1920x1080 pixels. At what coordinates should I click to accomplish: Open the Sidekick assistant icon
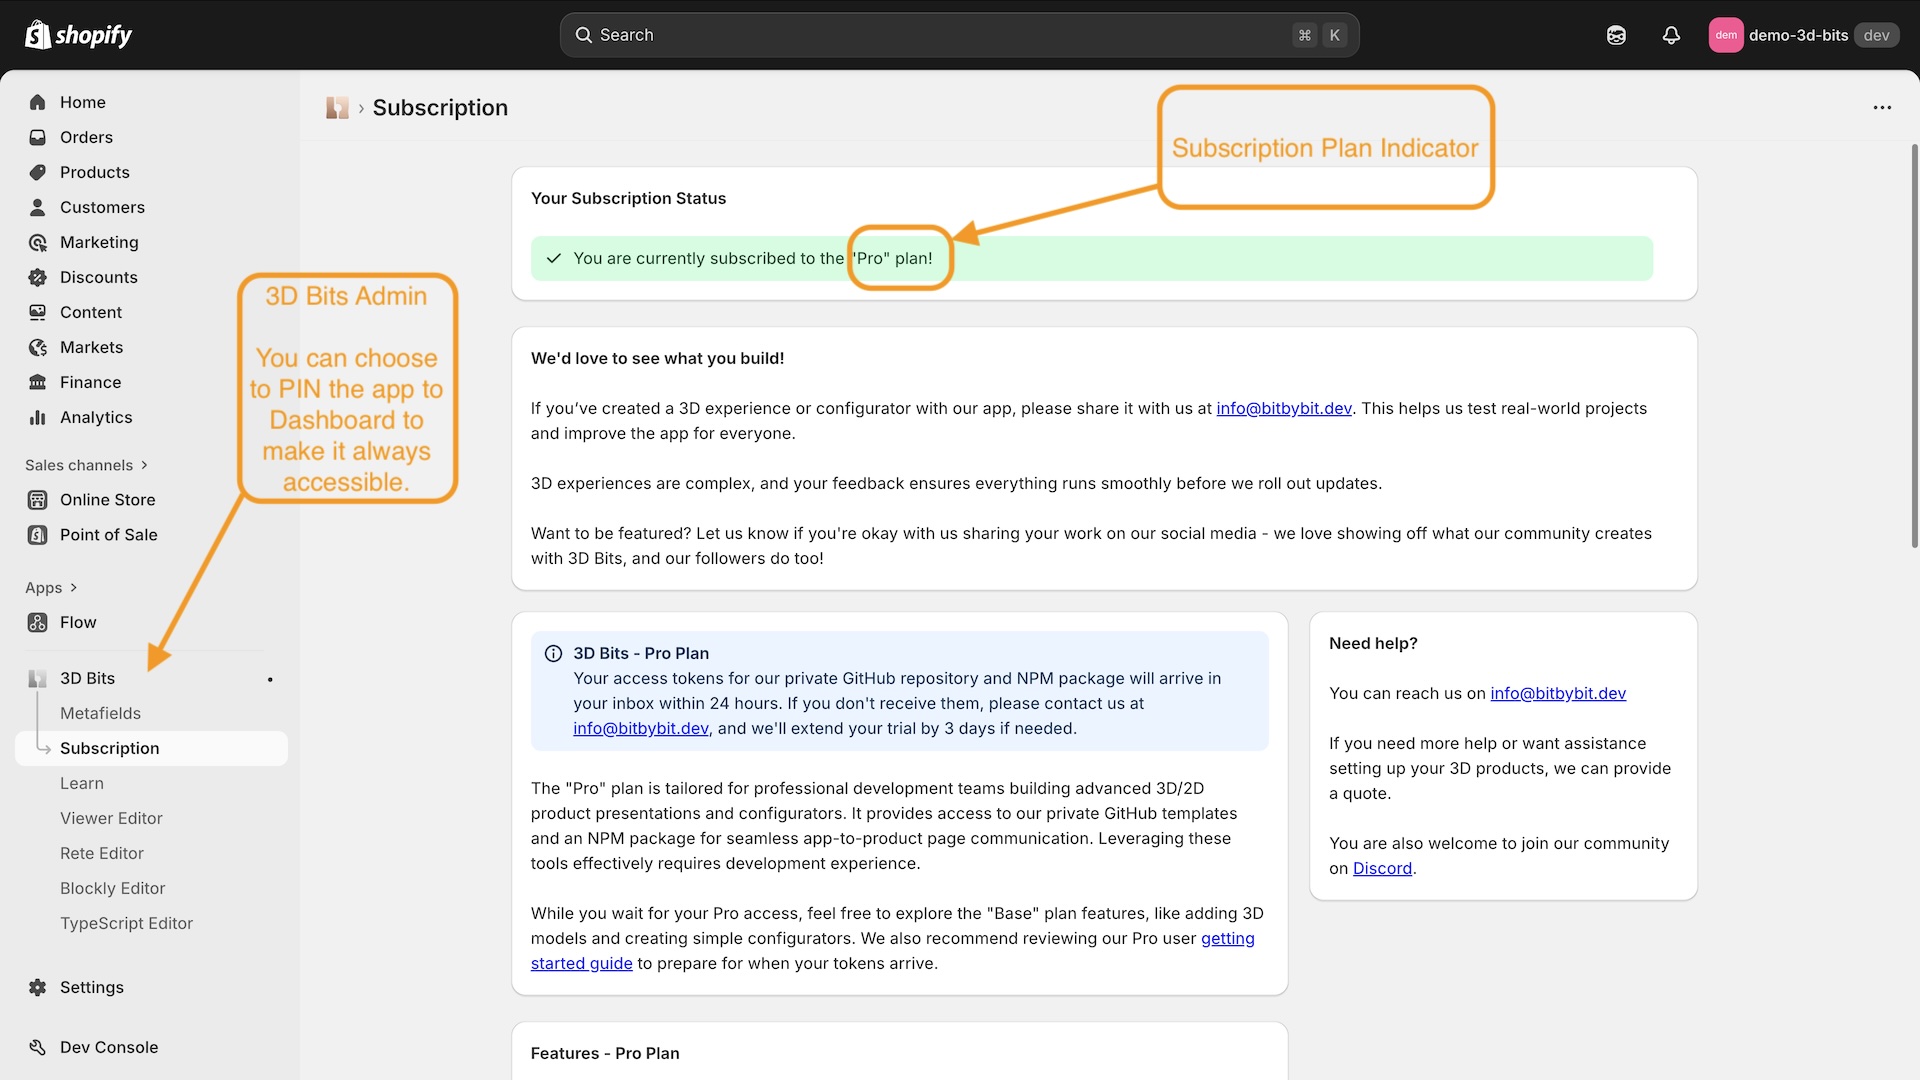[x=1616, y=35]
